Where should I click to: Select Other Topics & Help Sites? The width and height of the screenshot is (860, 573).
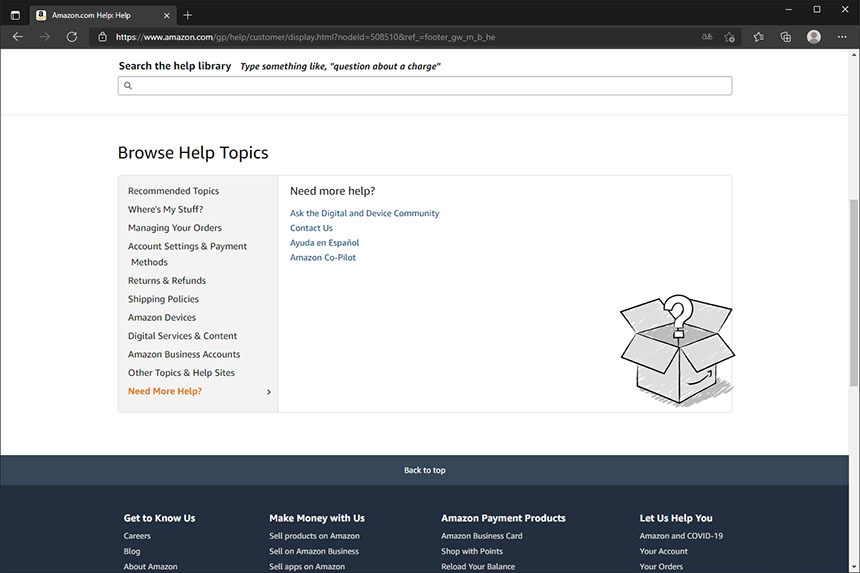click(x=182, y=373)
